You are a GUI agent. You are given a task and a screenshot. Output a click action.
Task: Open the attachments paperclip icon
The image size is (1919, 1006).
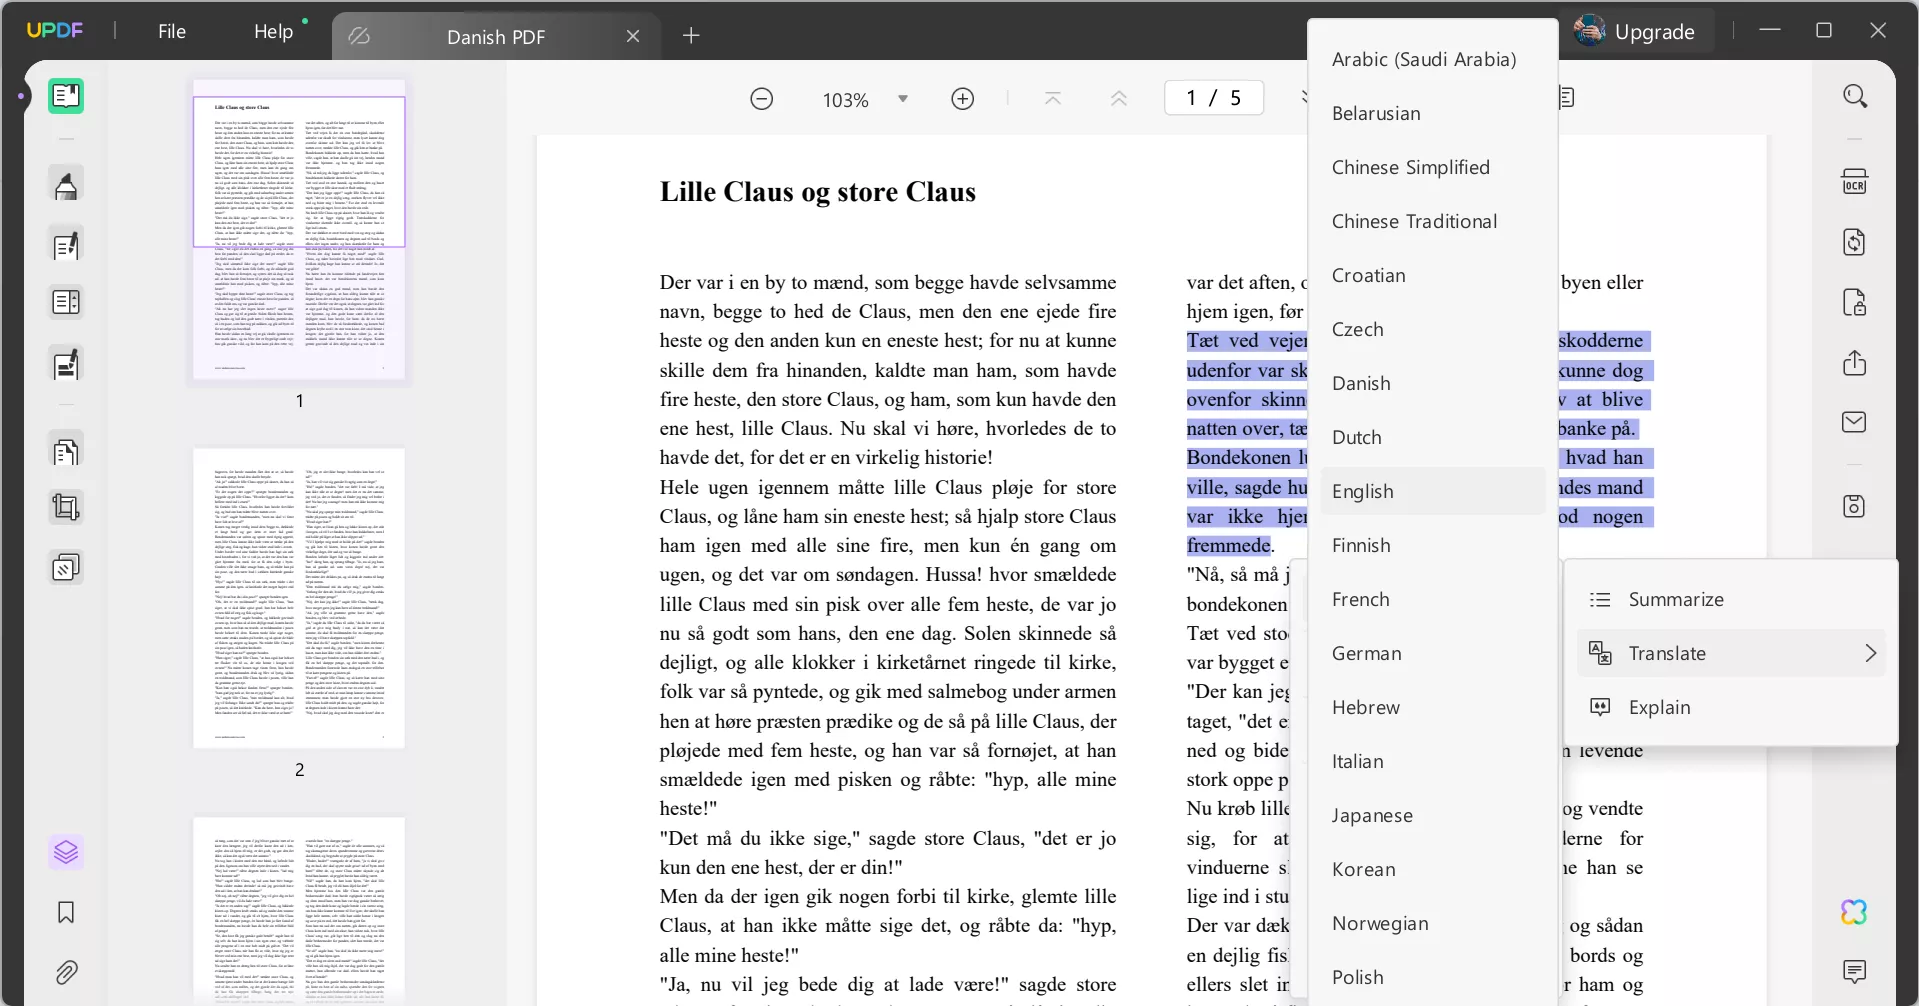coord(66,972)
